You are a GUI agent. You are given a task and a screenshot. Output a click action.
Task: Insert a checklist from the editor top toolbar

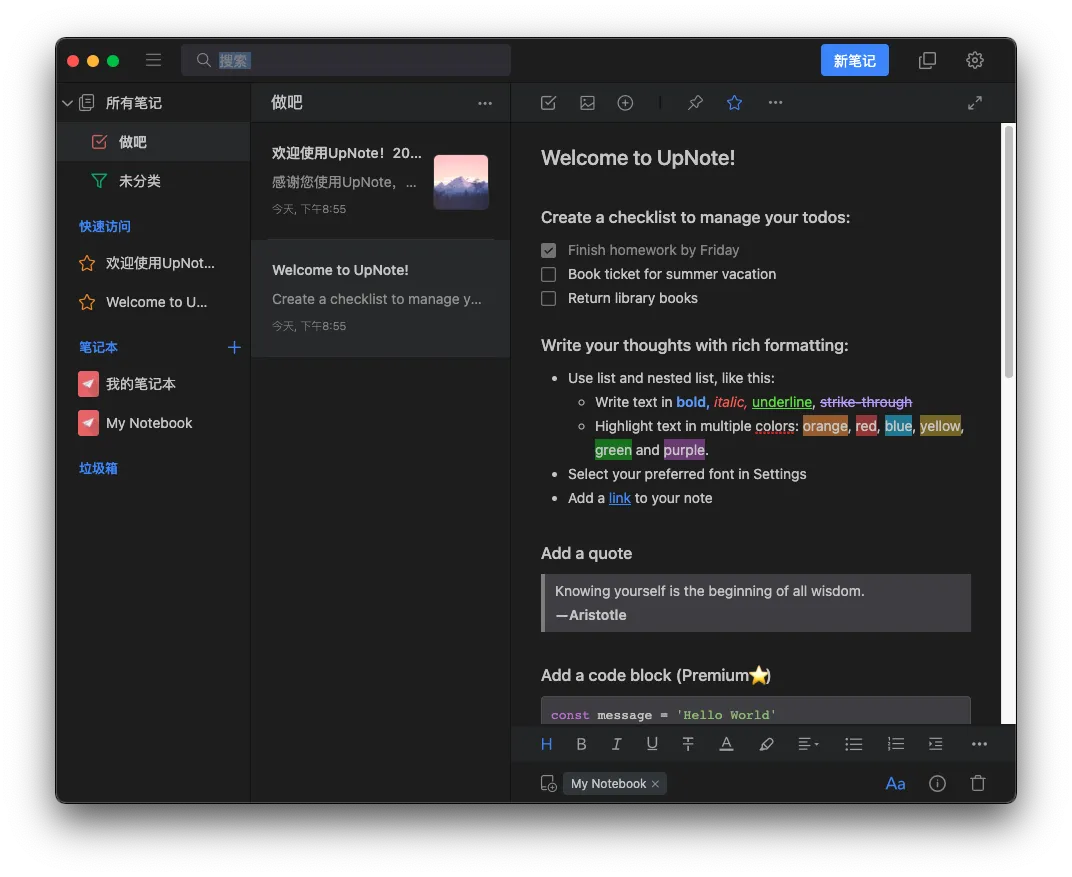tap(548, 103)
